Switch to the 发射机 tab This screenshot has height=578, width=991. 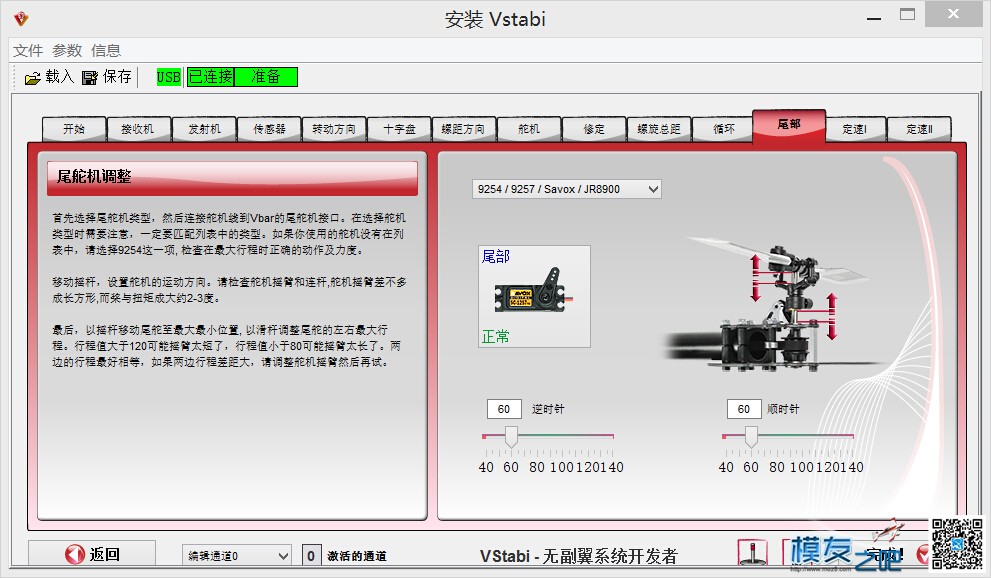click(x=204, y=129)
